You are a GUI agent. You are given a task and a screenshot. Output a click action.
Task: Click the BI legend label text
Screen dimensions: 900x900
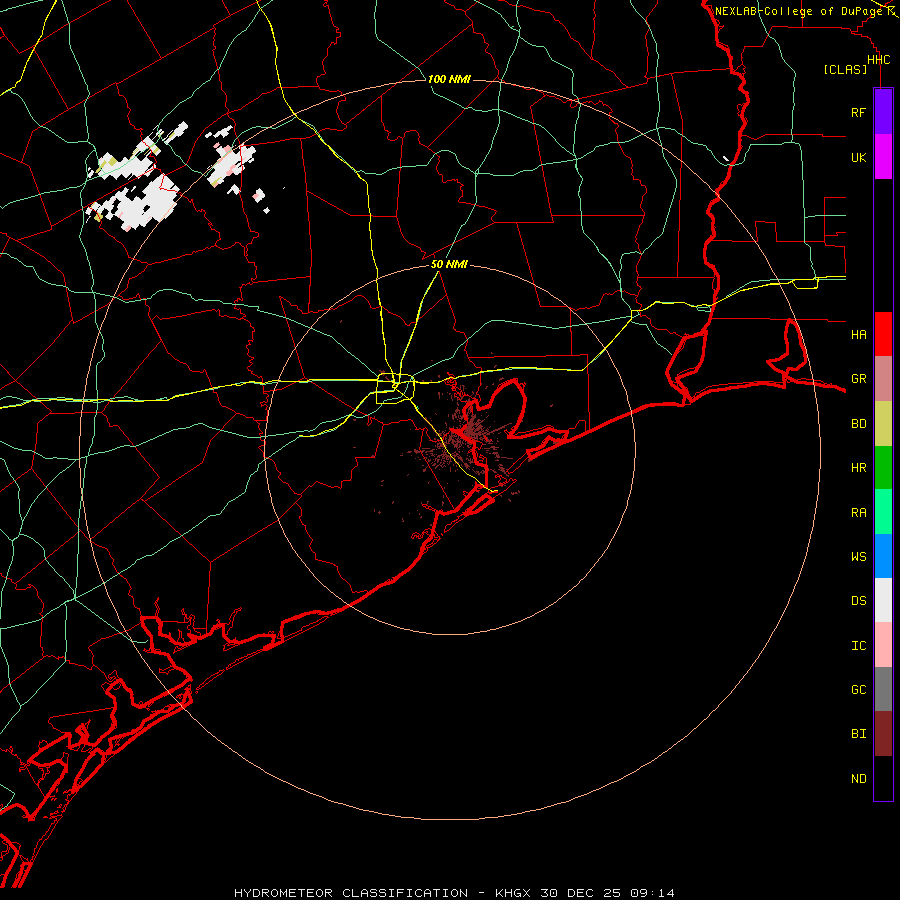(x=858, y=734)
